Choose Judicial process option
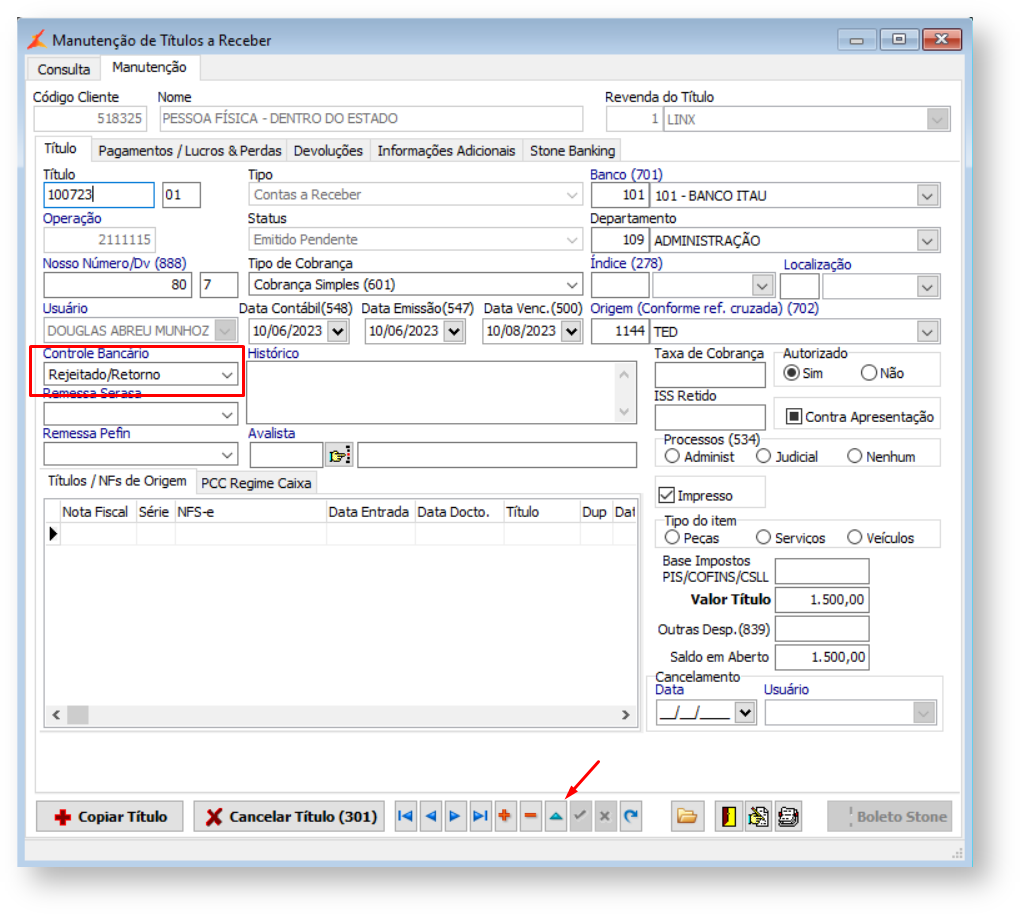The width and height of the screenshot is (1021, 915). click(x=763, y=457)
